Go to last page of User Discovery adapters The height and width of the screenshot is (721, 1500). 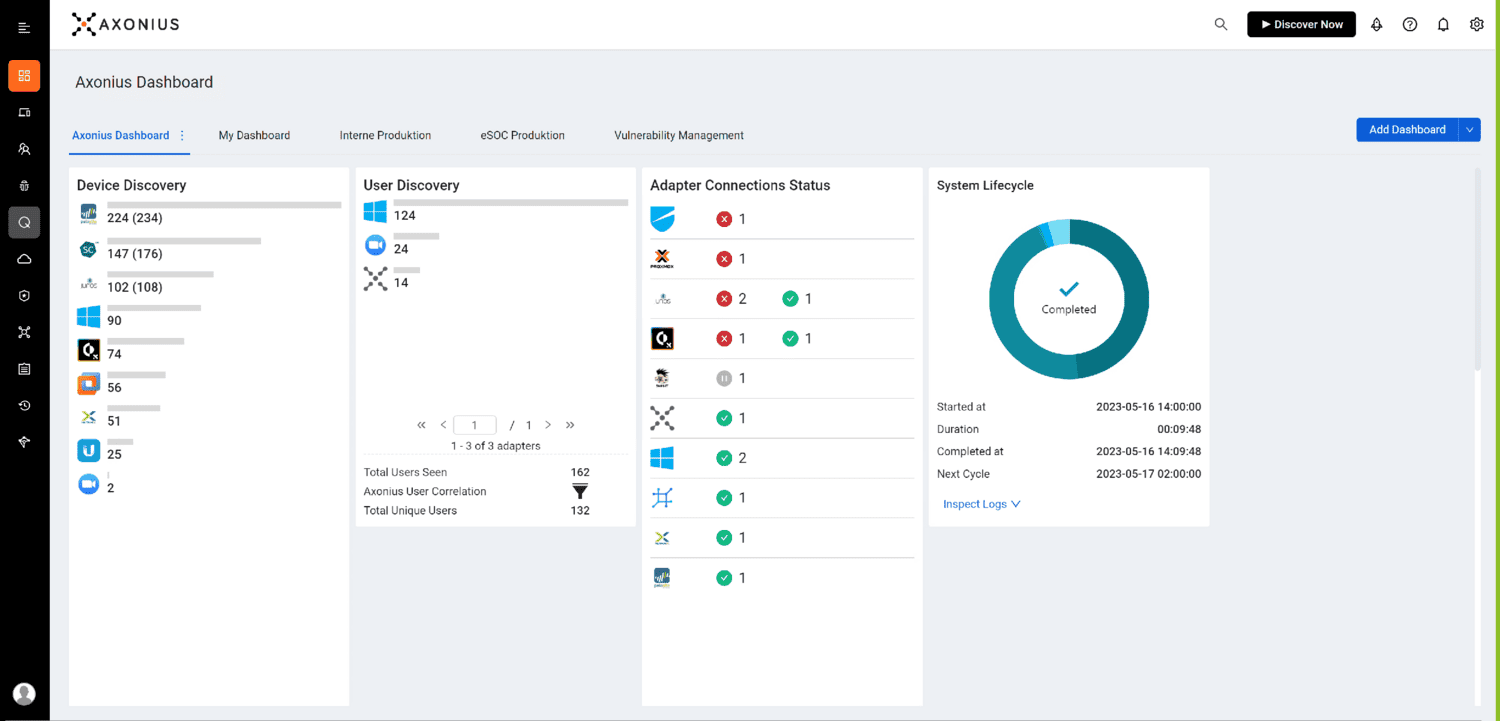(x=570, y=425)
